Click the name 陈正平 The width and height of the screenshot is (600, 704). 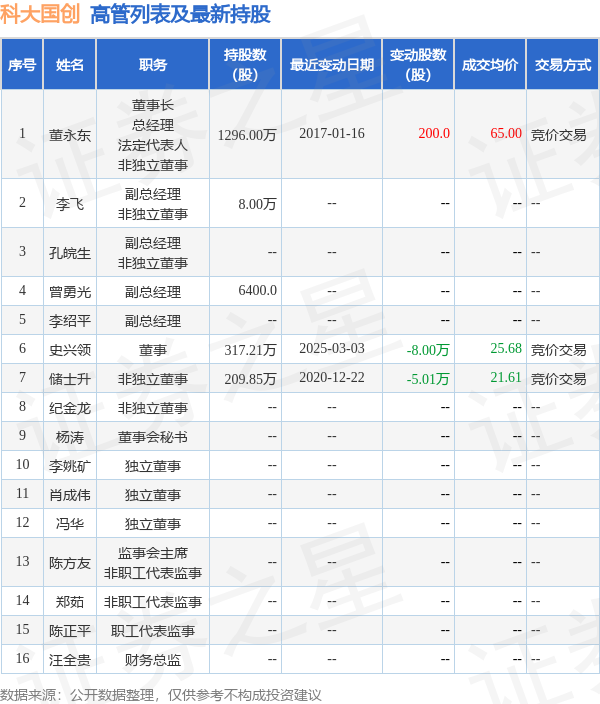point(70,631)
